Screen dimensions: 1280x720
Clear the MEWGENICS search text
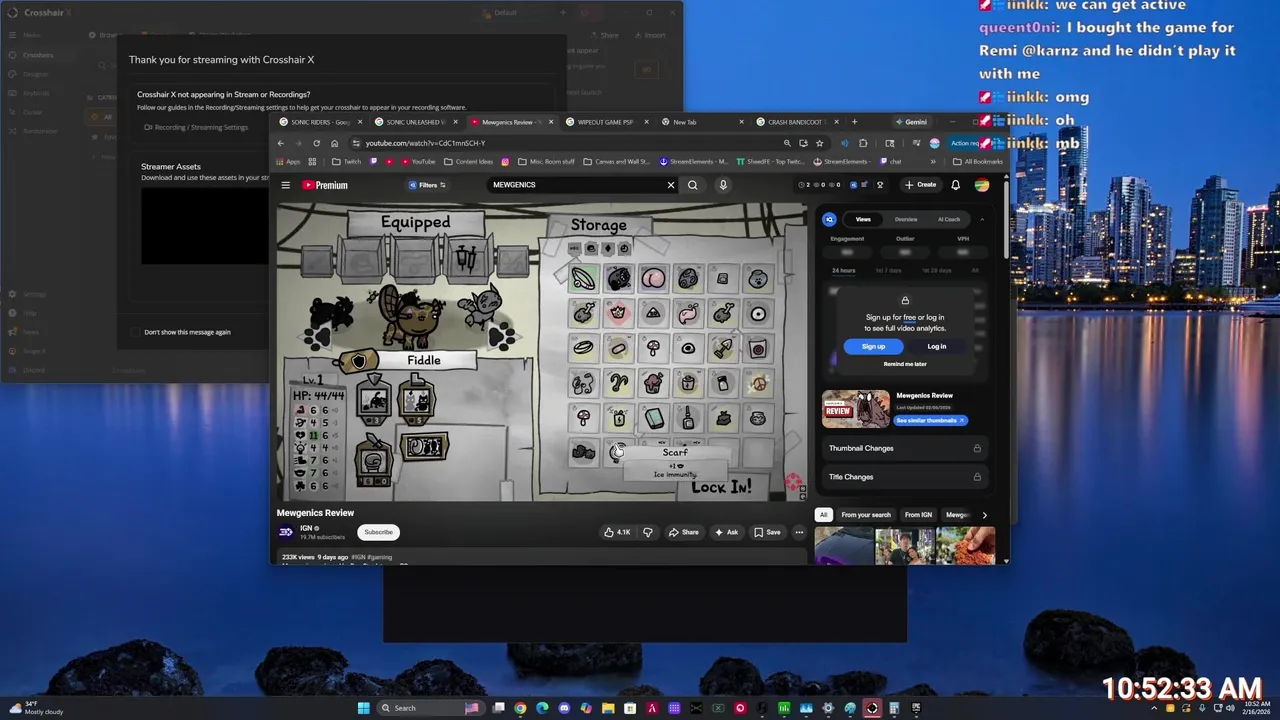[x=671, y=185]
